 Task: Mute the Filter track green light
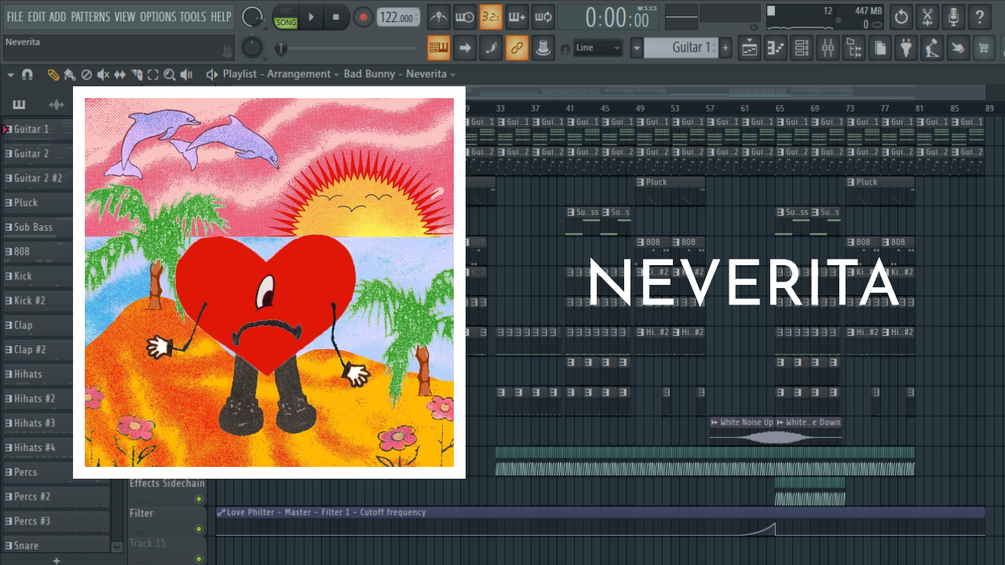pos(199,529)
